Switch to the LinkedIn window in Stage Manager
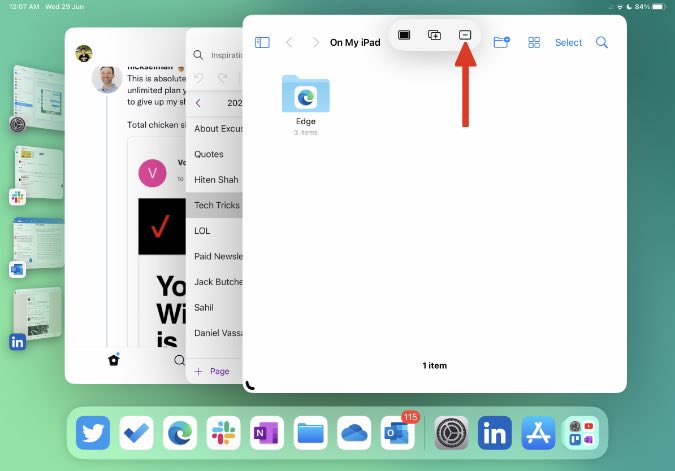 pyautogui.click(x=39, y=314)
